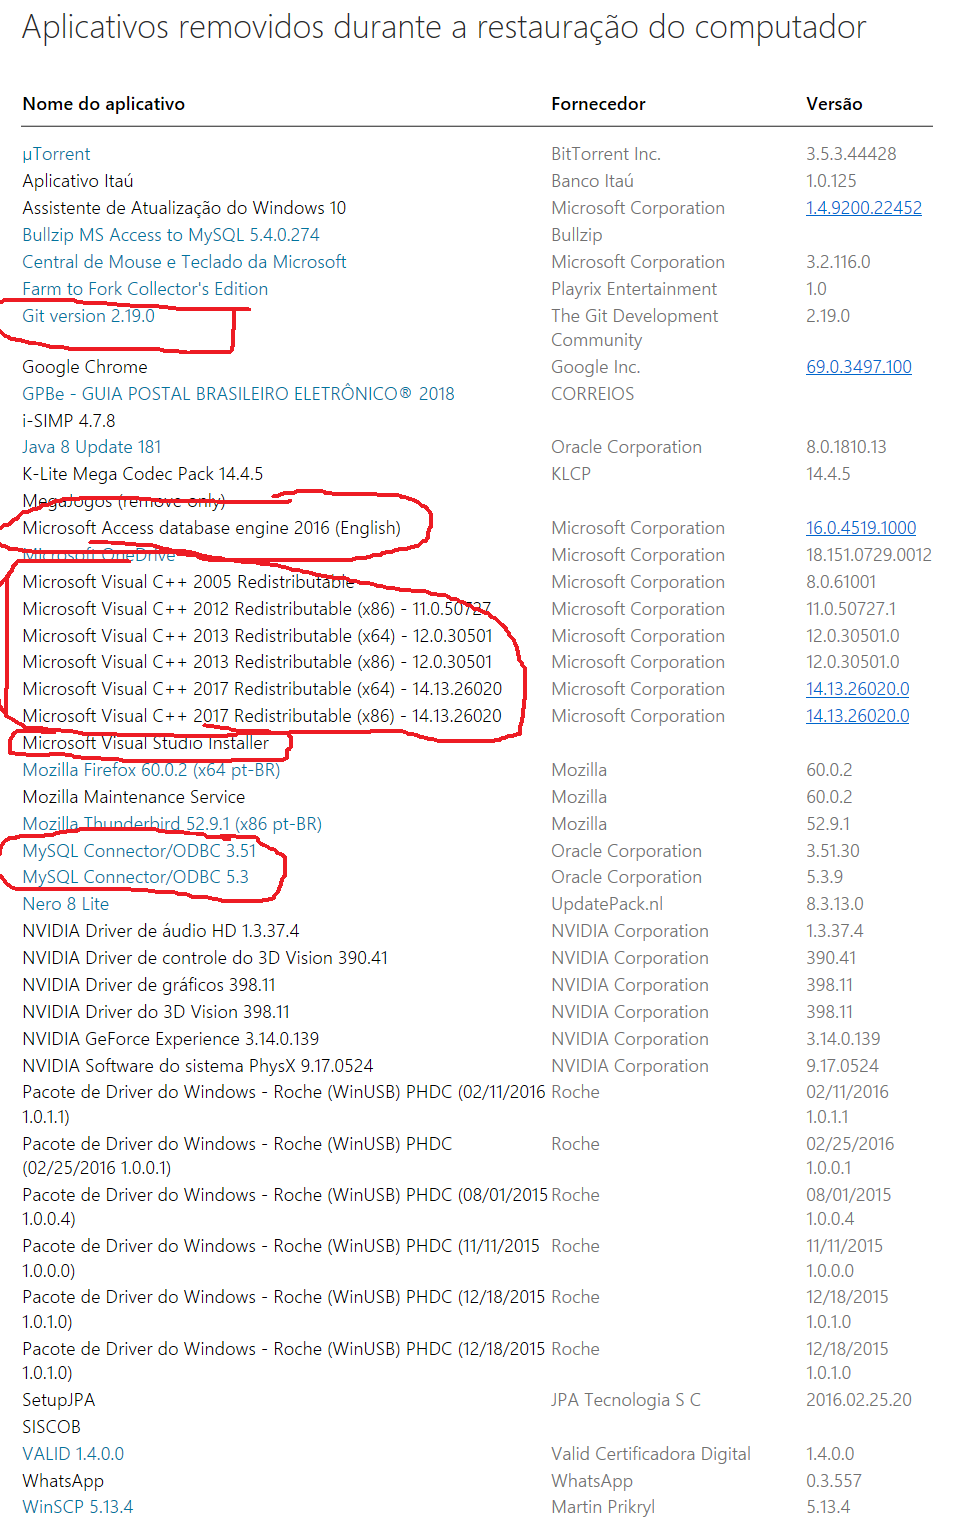Select Microsoft Access database engine 2016 (English)
Viewport: 967px width, 1529px height.
(x=211, y=528)
